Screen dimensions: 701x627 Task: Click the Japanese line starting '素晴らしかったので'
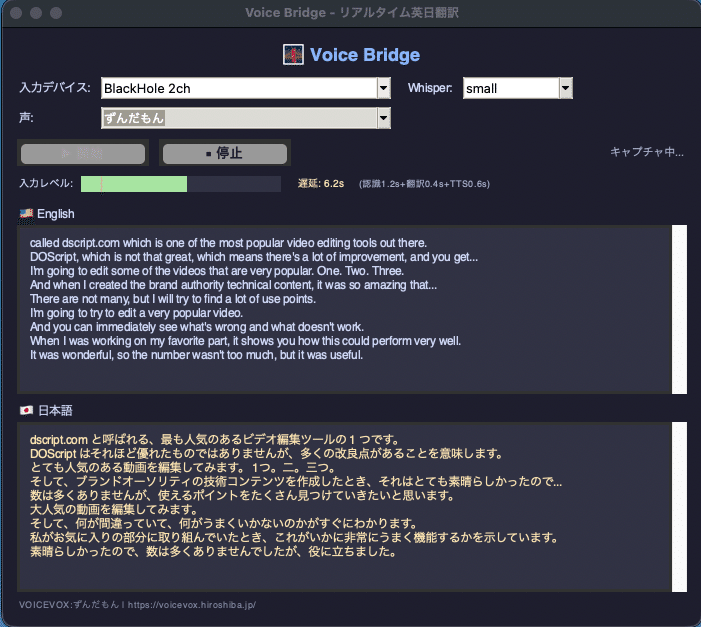213,551
